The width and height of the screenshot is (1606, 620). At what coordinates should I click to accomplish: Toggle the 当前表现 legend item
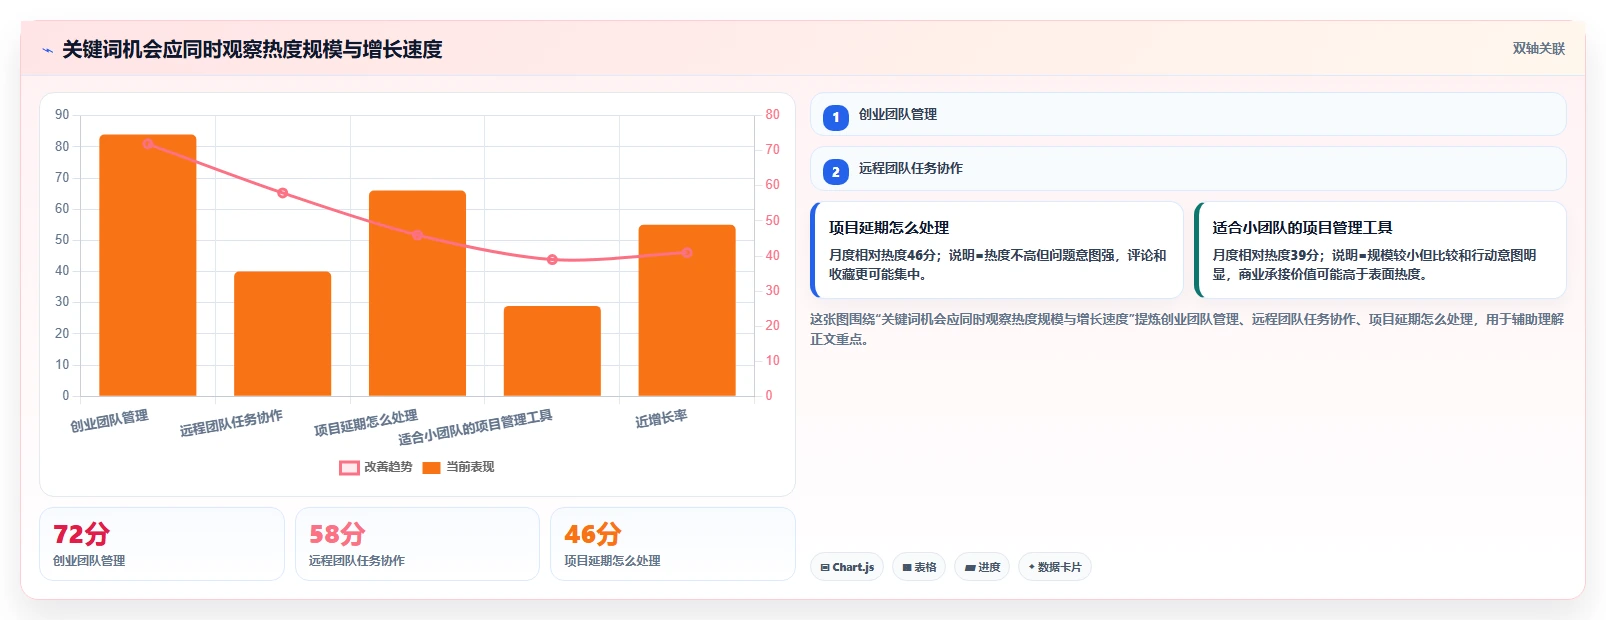pos(458,467)
